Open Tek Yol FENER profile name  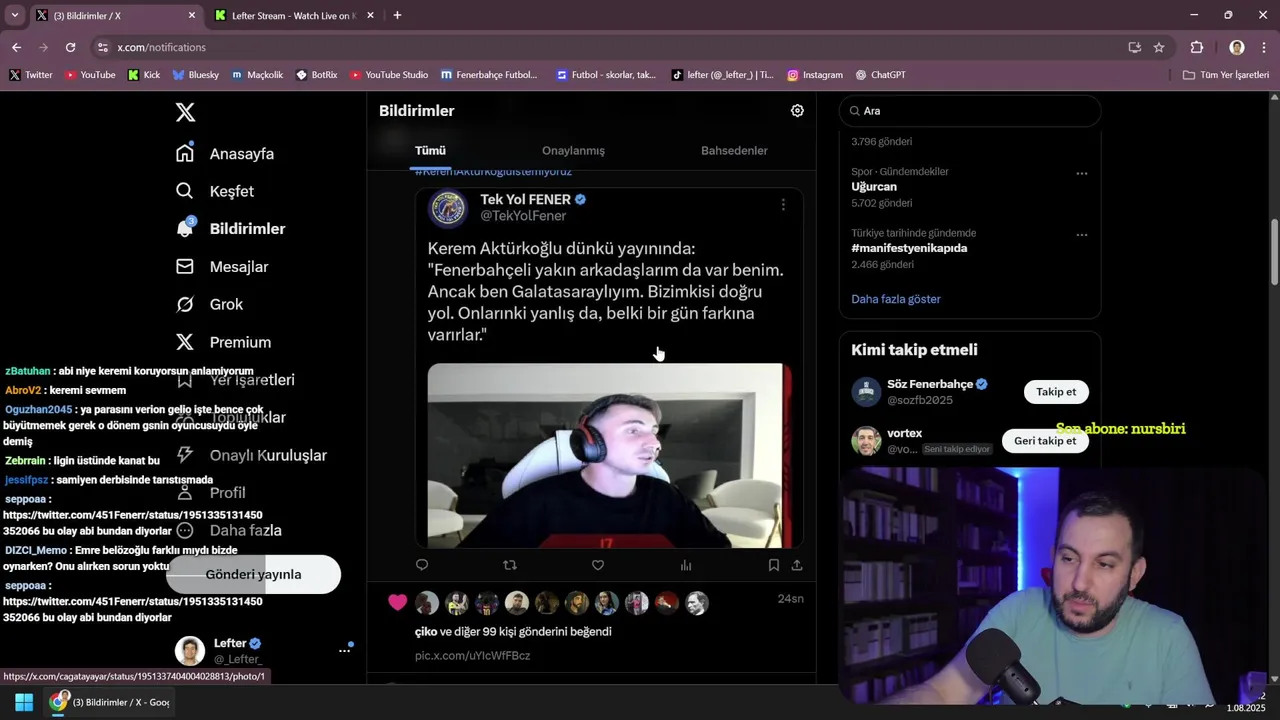[x=525, y=199]
